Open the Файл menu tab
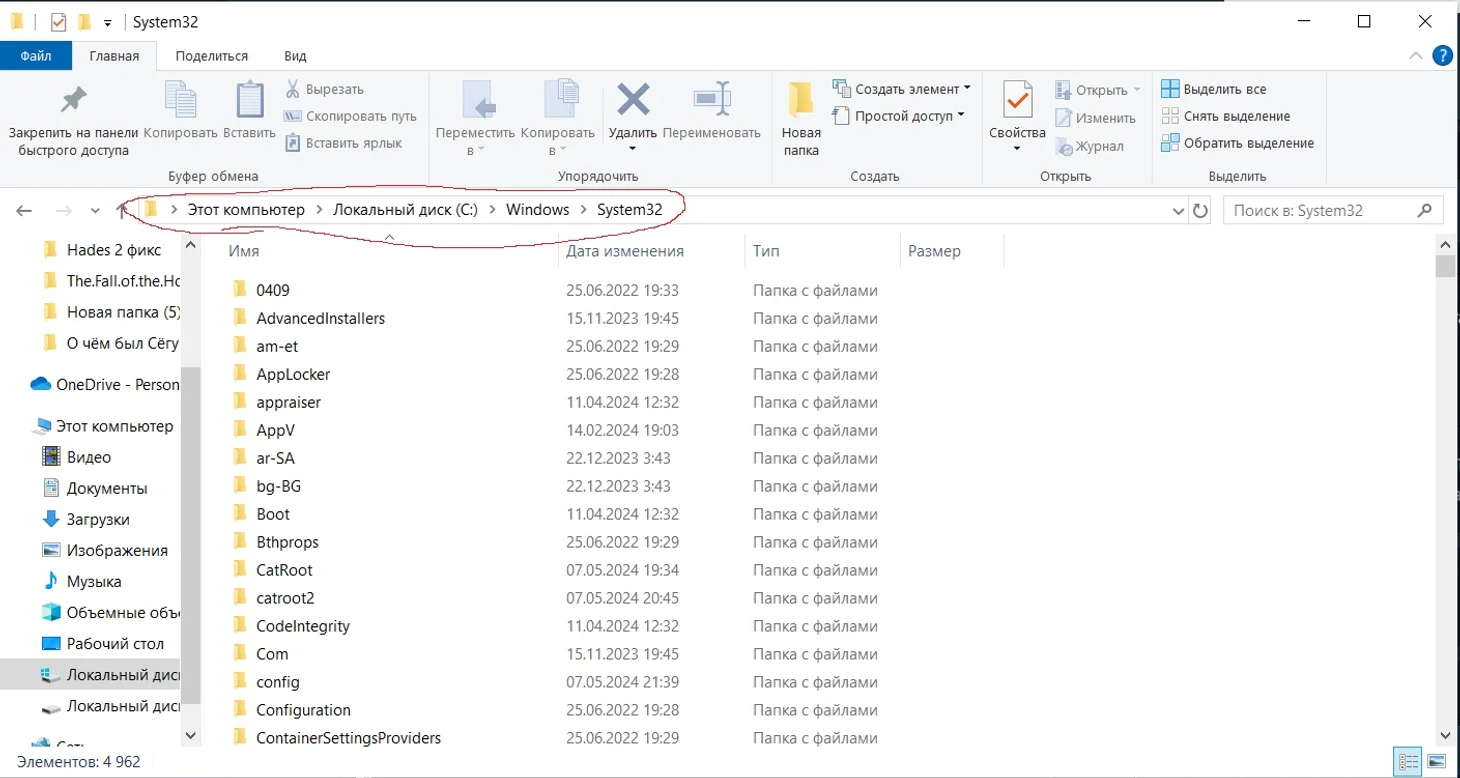 pyautogui.click(x=36, y=56)
